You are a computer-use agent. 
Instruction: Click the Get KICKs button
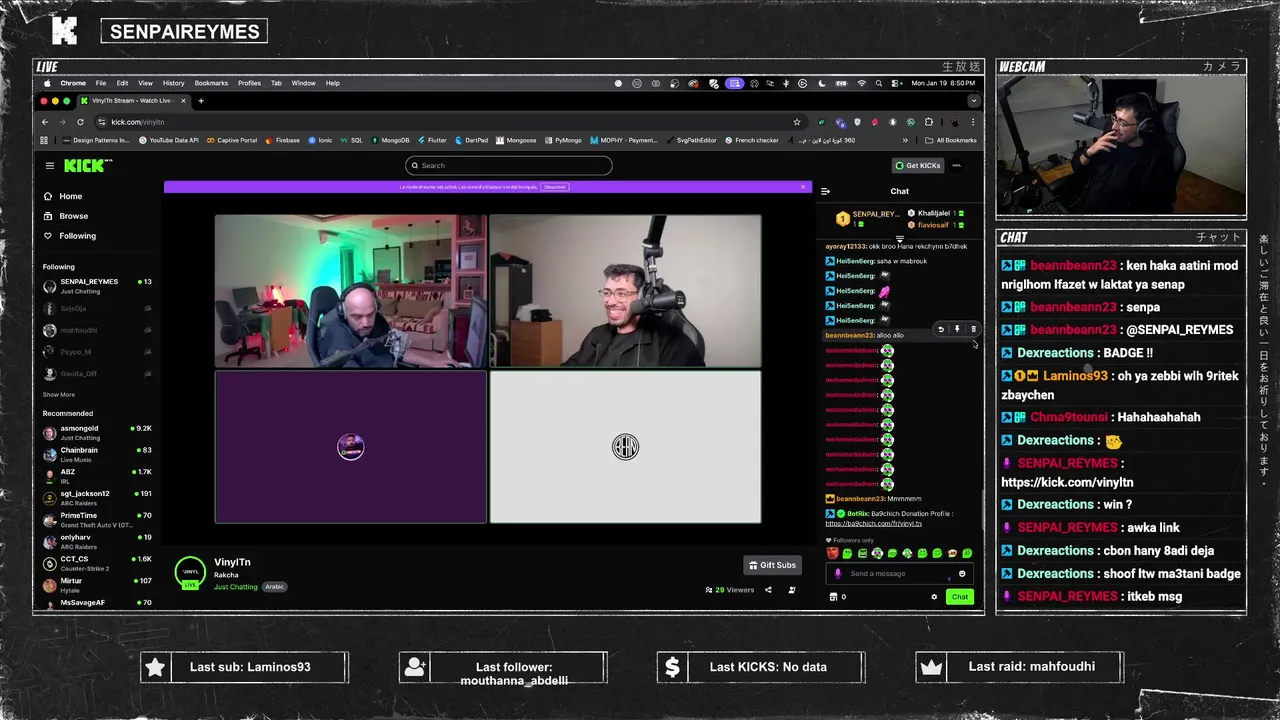(918, 165)
